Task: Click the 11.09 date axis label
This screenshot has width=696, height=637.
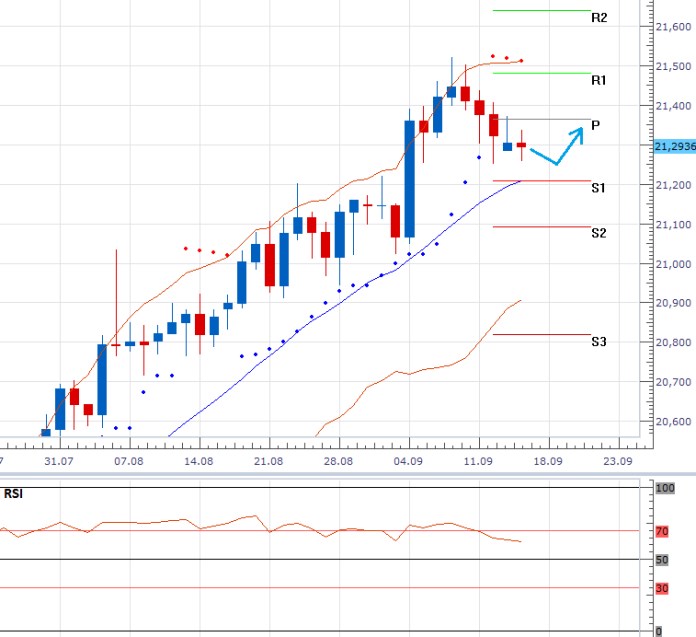Action: 478,462
